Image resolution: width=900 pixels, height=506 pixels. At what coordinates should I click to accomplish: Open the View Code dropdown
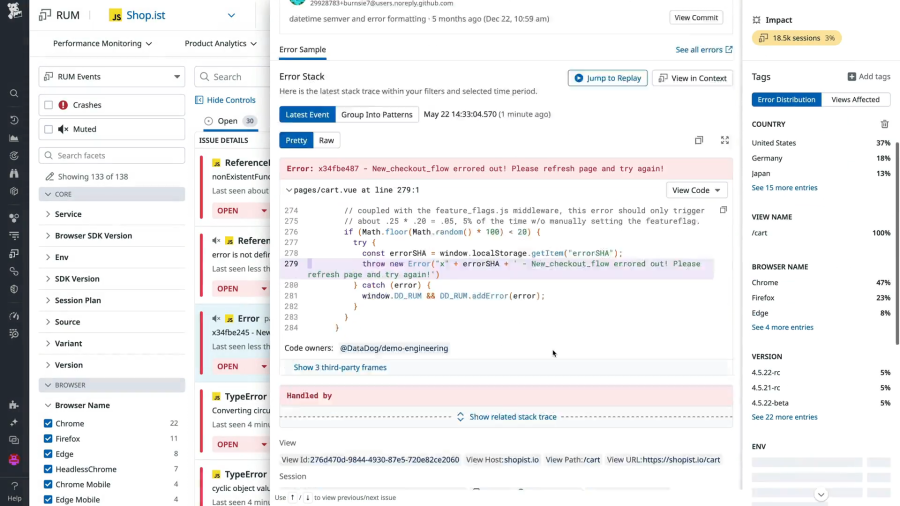pos(696,190)
